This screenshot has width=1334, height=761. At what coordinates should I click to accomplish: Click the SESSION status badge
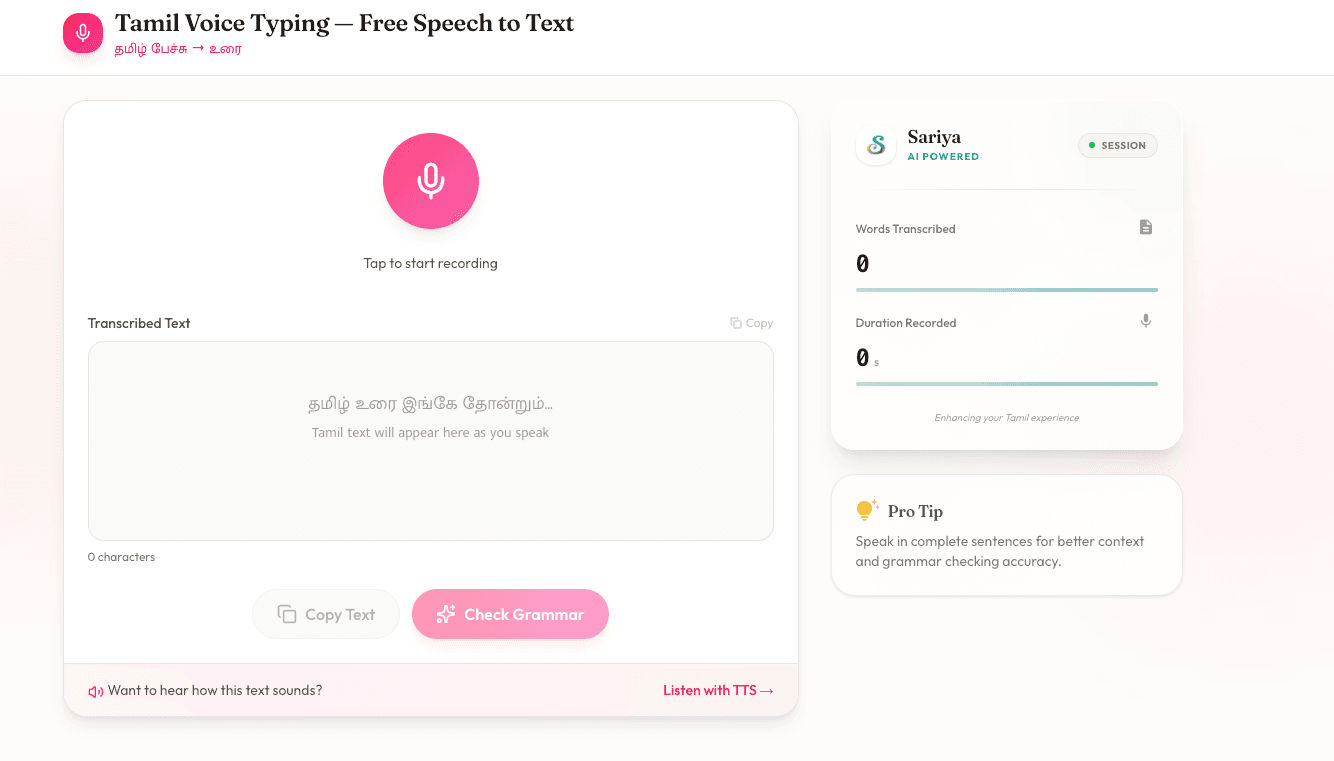1117,145
